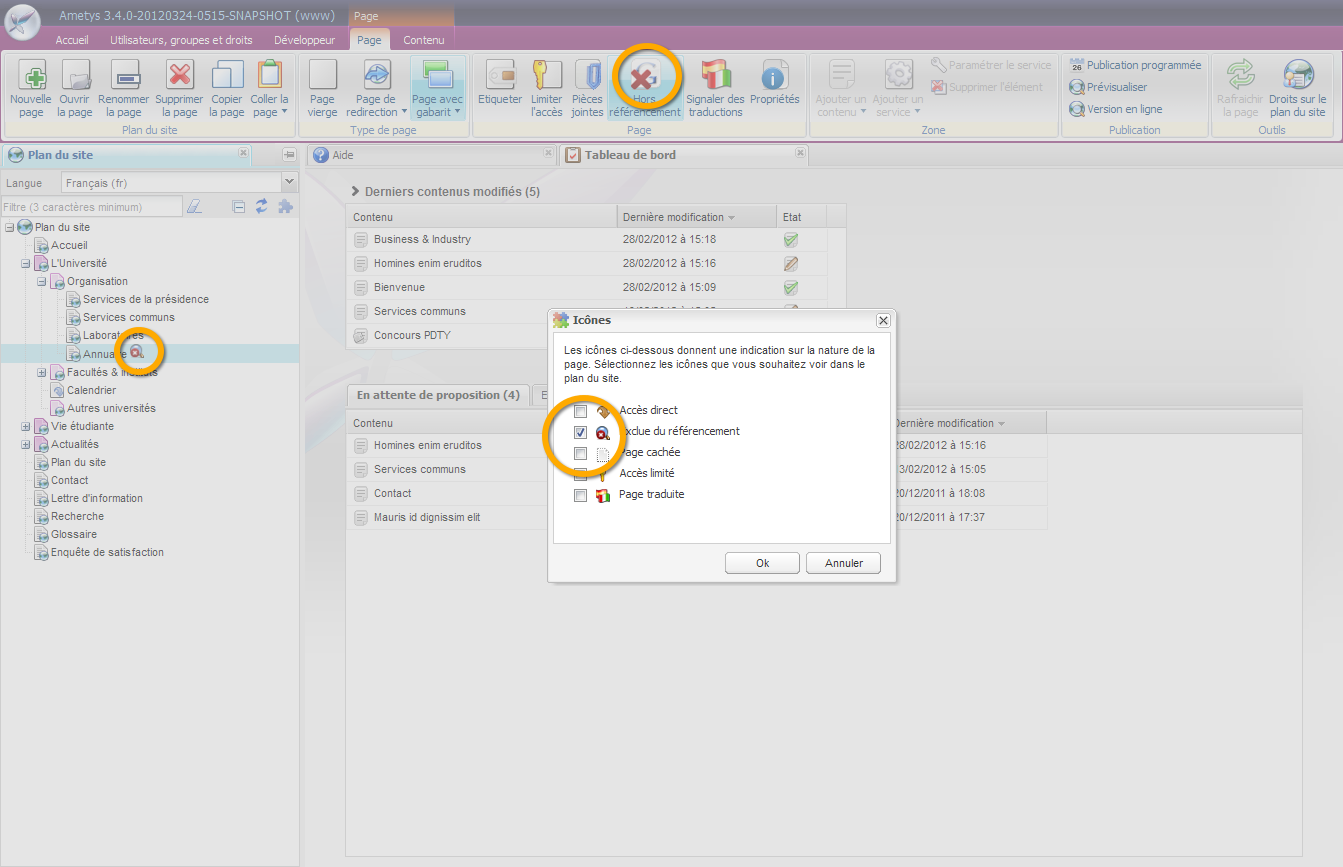
Task: Open page Propriétés icon
Action: pyautogui.click(x=774, y=76)
